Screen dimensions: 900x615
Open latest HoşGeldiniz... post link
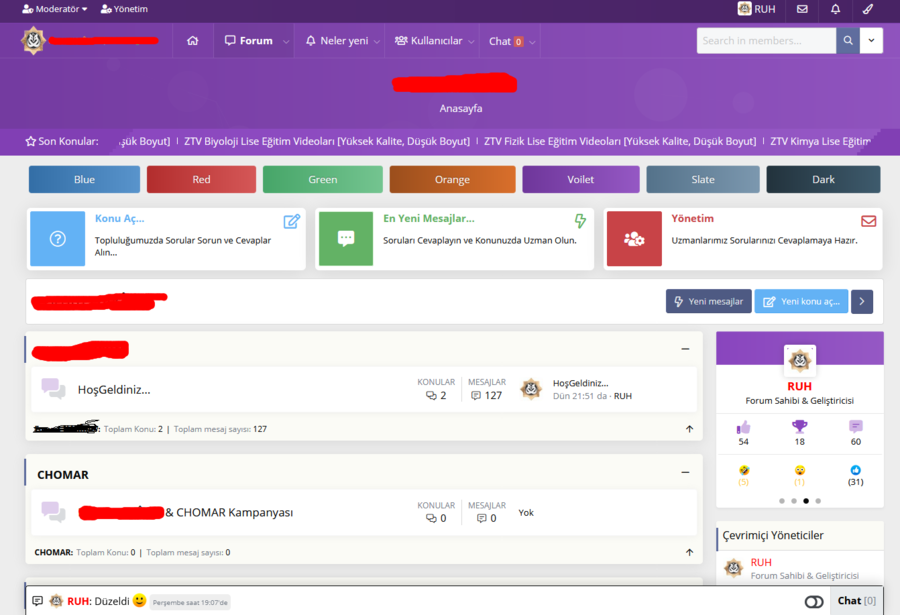[580, 383]
